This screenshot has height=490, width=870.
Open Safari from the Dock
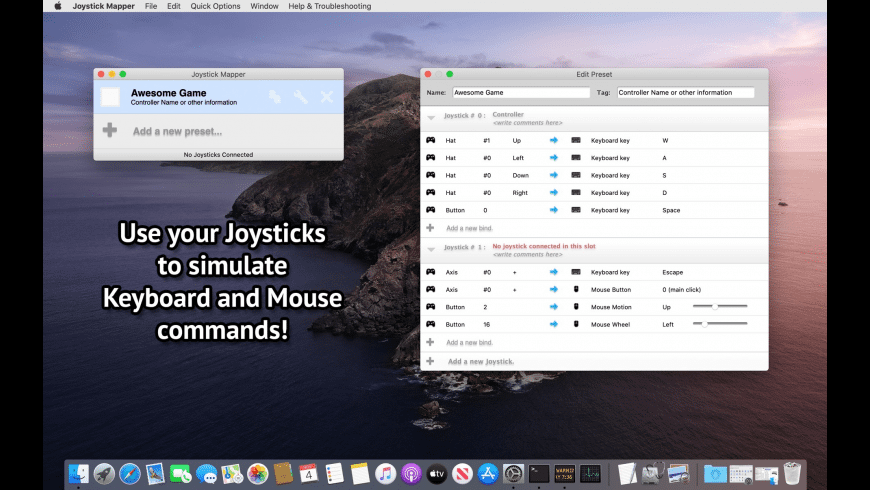pos(130,473)
